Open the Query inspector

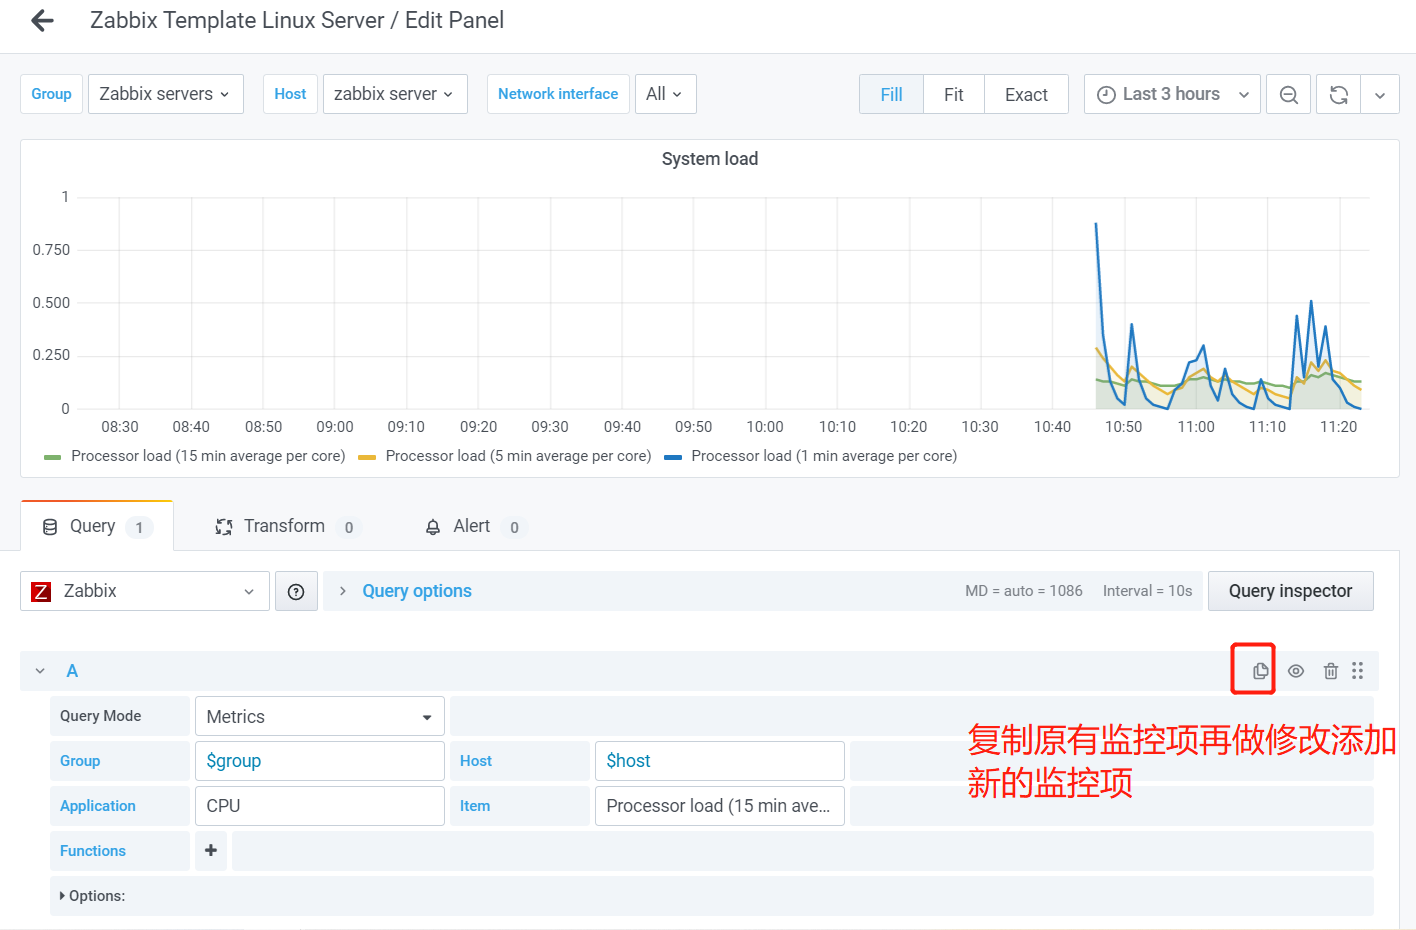click(x=1290, y=591)
